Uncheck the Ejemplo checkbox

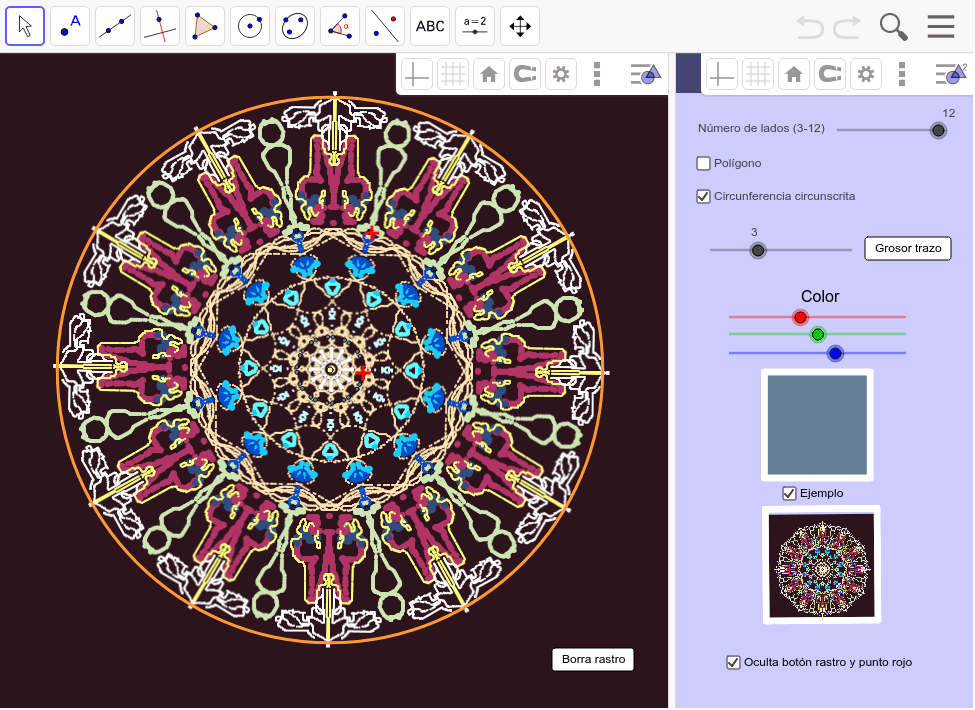tap(789, 494)
